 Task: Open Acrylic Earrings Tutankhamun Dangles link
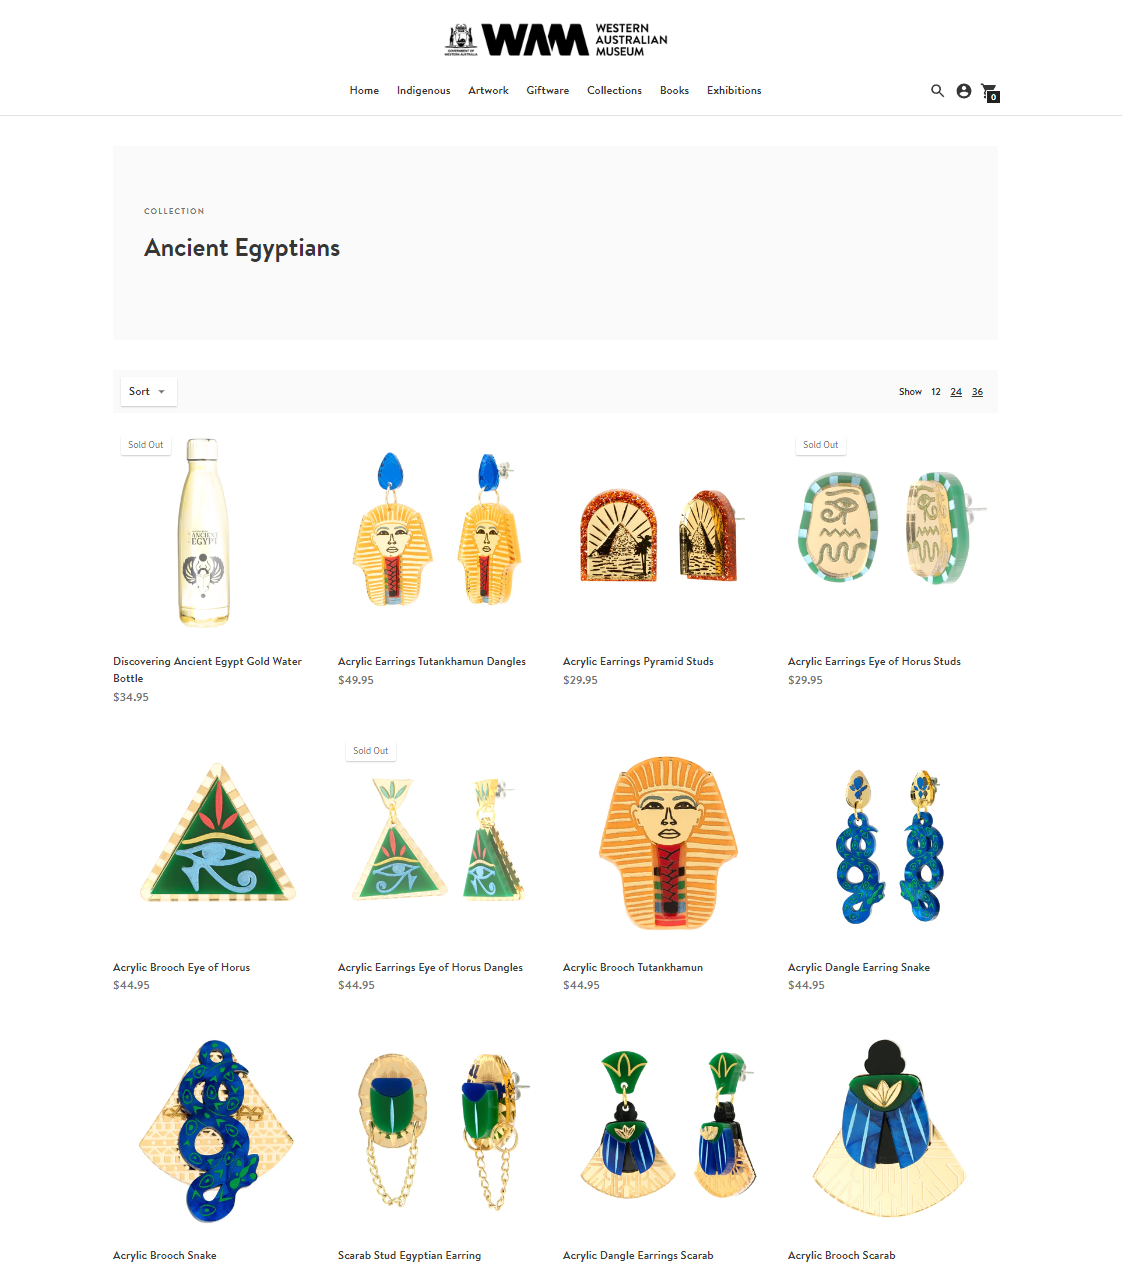[x=432, y=662]
